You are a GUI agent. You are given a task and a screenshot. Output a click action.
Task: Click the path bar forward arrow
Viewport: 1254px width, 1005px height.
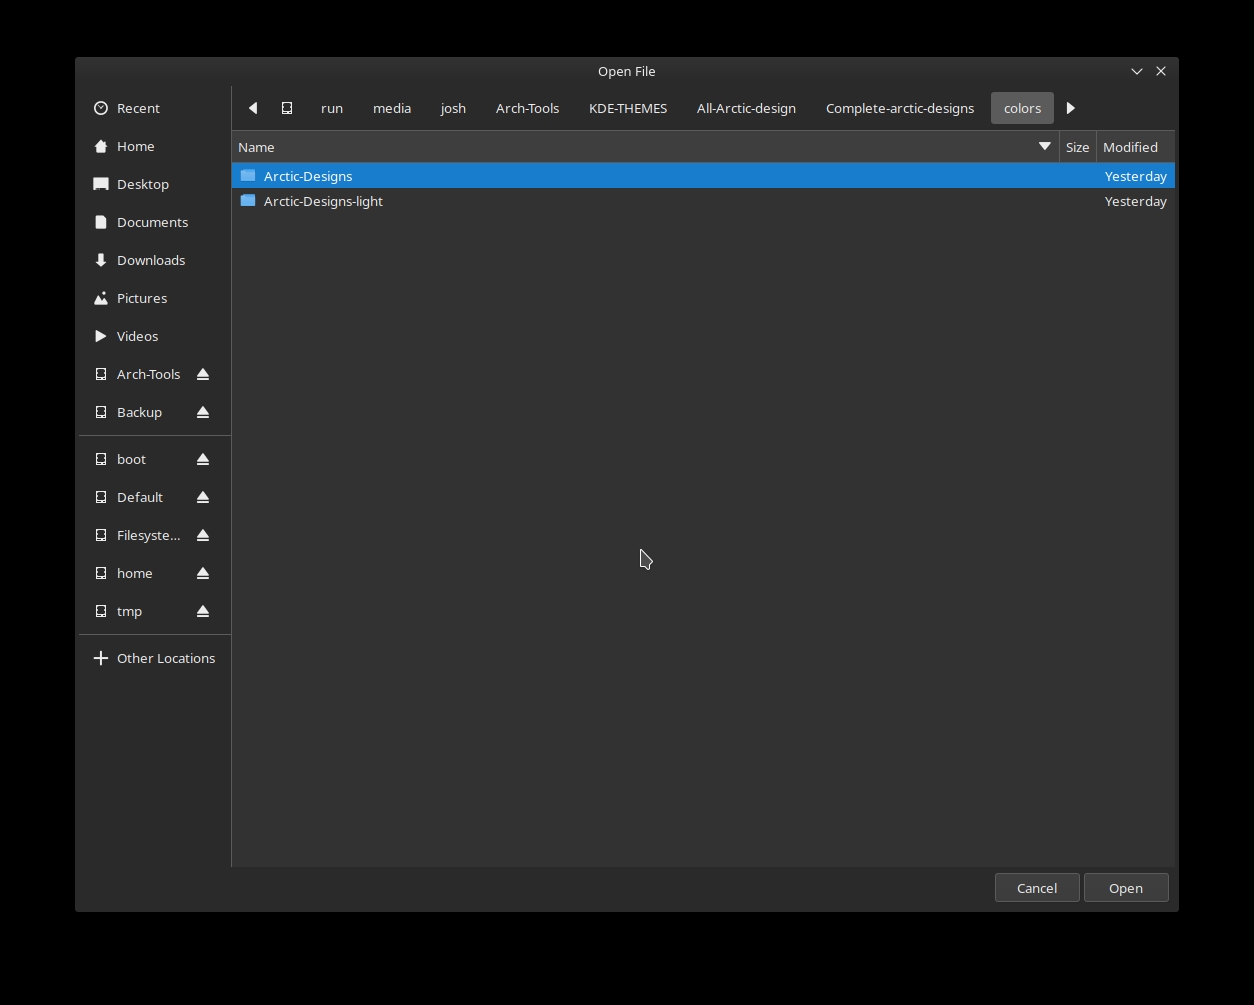pos(1070,108)
